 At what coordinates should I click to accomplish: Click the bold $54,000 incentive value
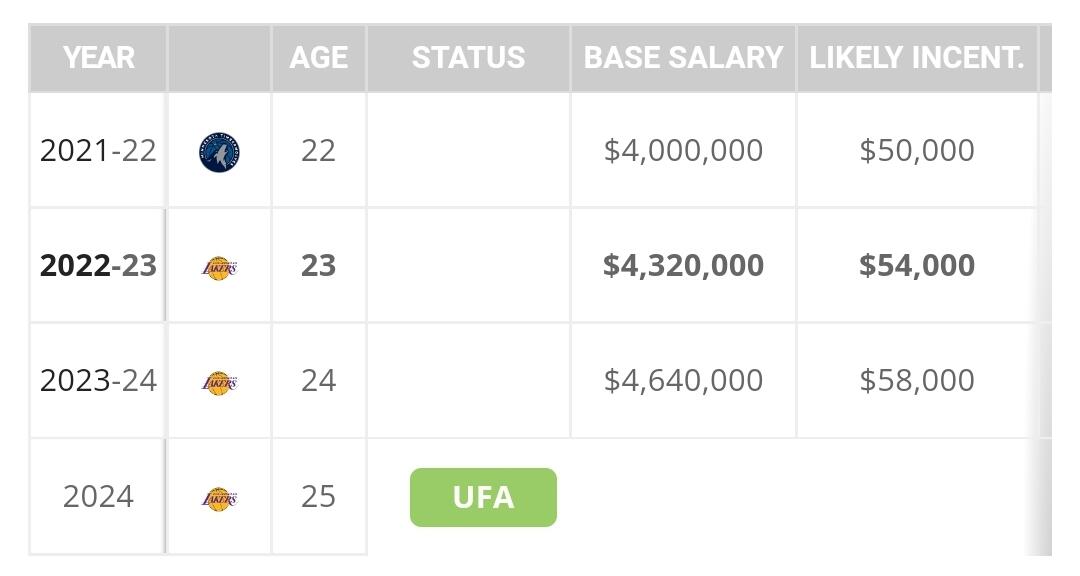(x=917, y=266)
